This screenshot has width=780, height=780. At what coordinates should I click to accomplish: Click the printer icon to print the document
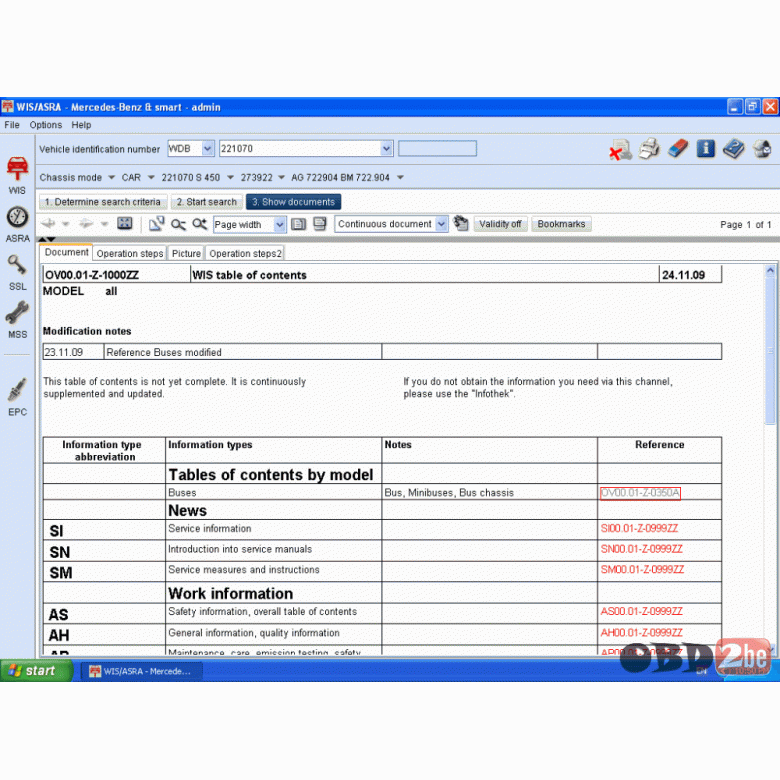[649, 149]
